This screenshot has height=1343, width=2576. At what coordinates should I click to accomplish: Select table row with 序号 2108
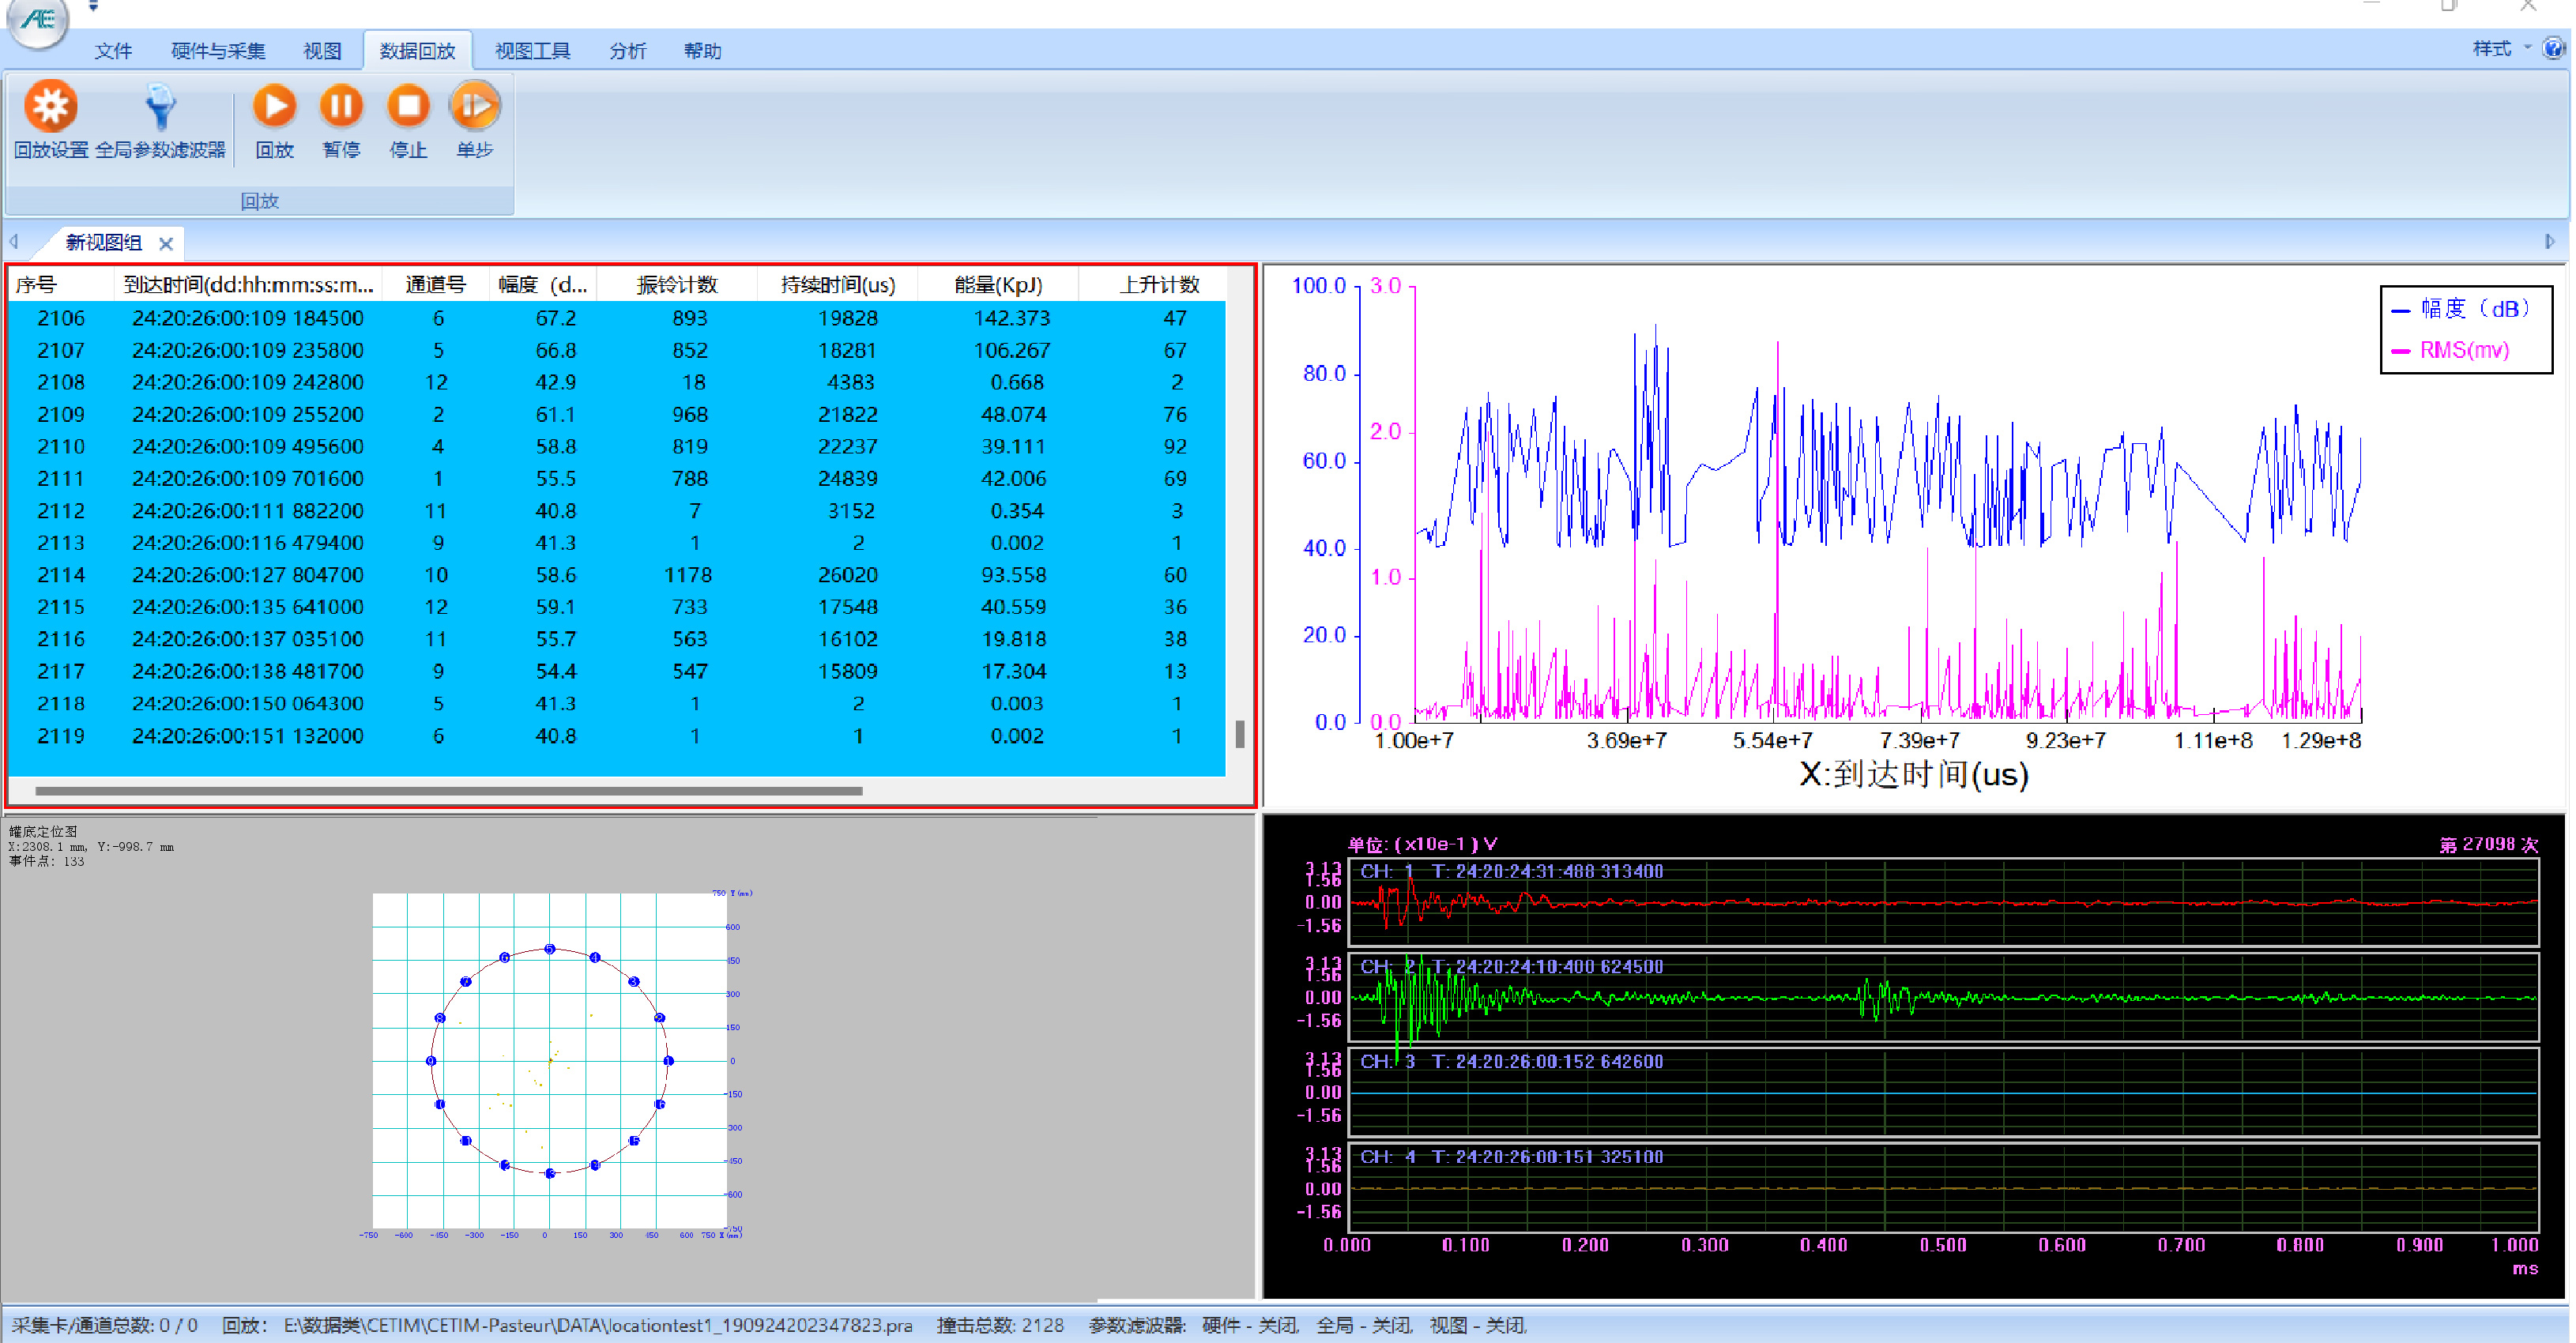(x=617, y=382)
